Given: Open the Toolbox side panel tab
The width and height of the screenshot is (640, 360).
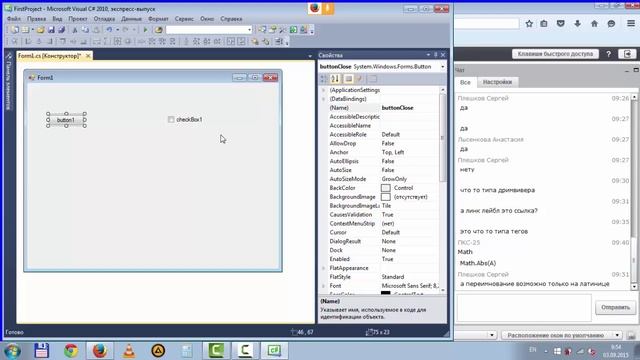Looking at the screenshot, I should [8, 82].
